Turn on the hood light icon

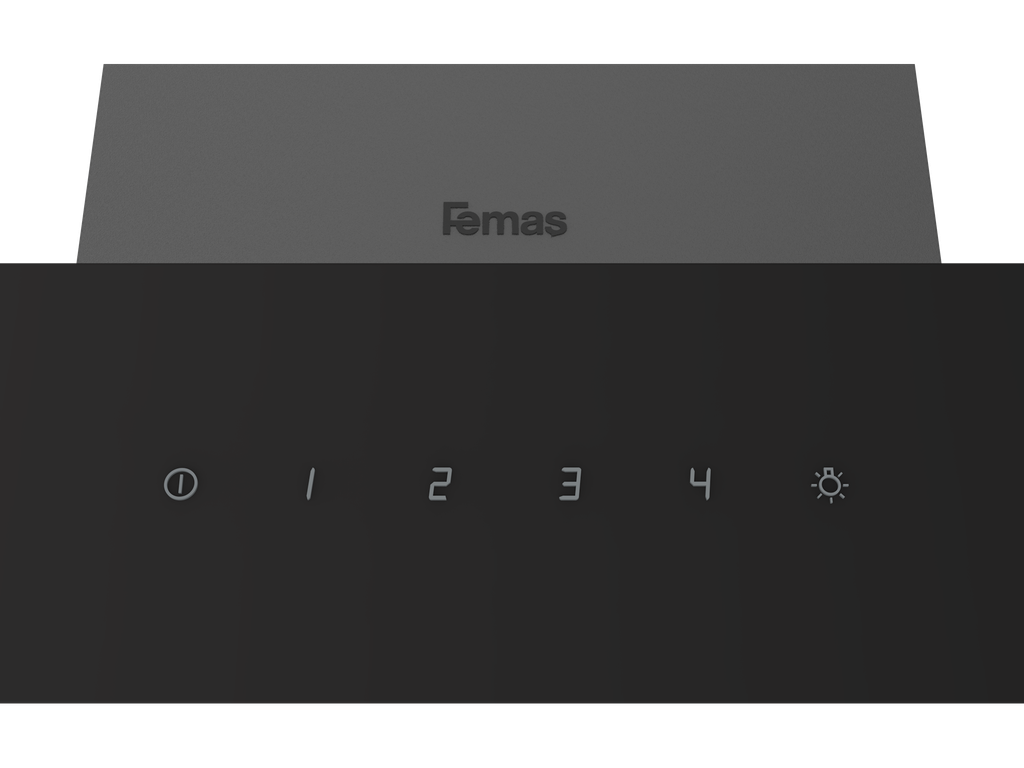pyautogui.click(x=829, y=485)
